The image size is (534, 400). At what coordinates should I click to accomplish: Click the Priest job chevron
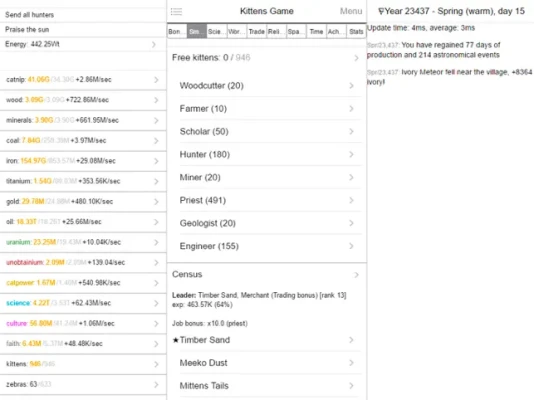pos(351,201)
